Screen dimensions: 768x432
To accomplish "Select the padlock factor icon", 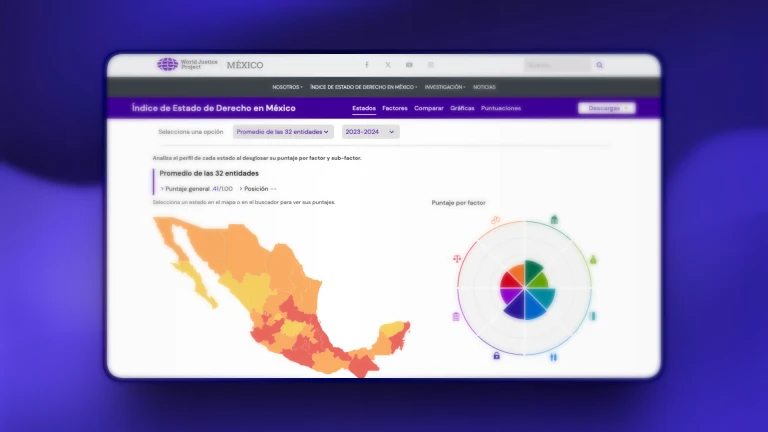I will tap(497, 356).
